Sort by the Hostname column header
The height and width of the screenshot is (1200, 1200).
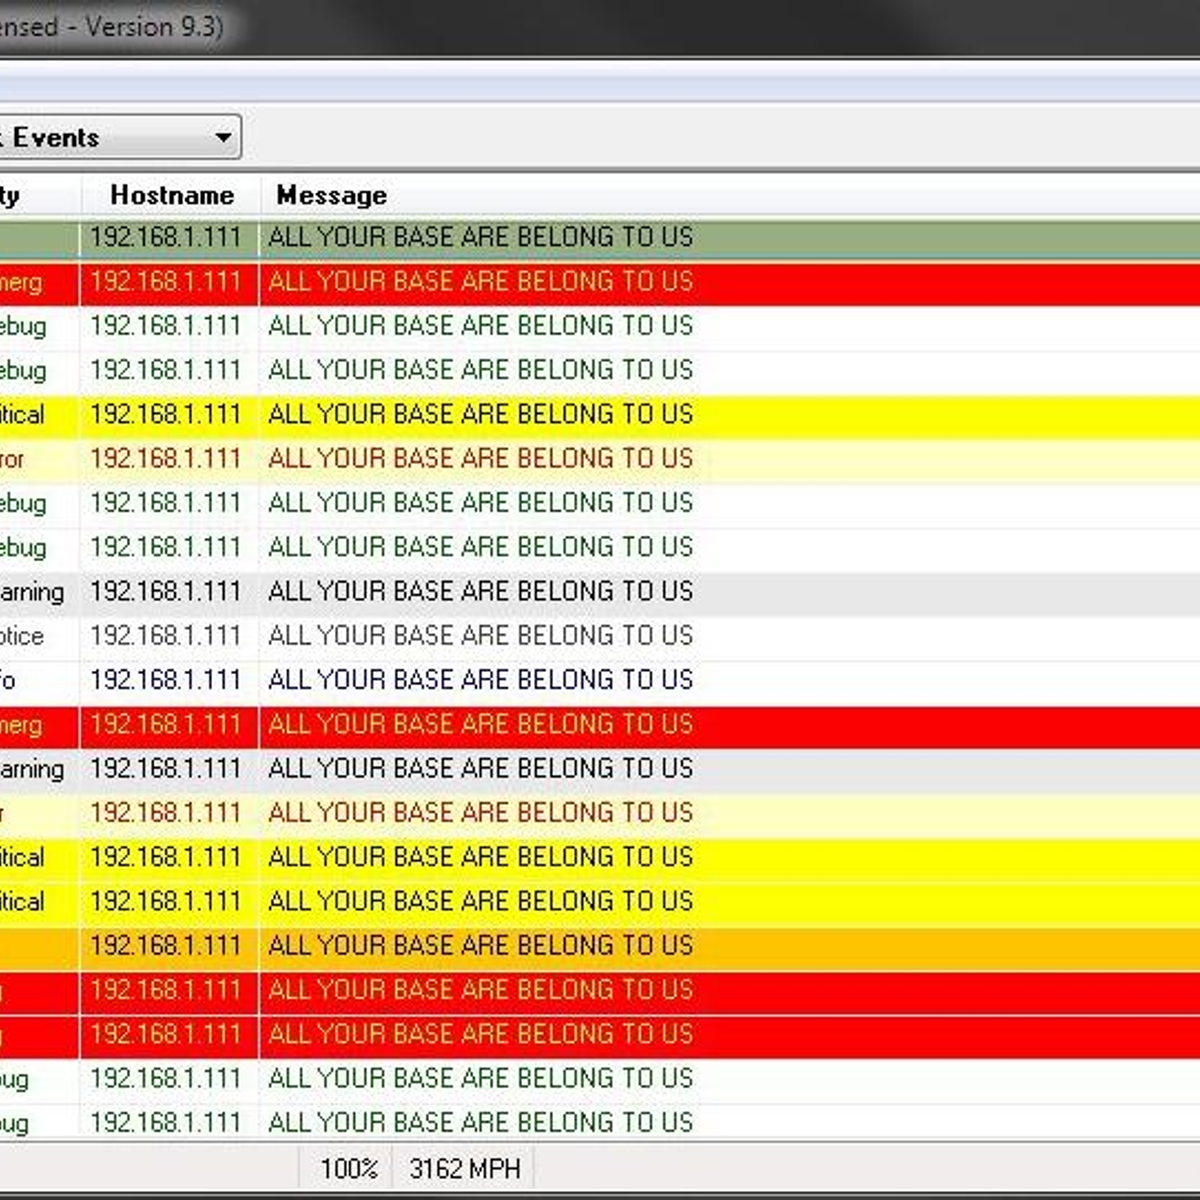point(171,195)
